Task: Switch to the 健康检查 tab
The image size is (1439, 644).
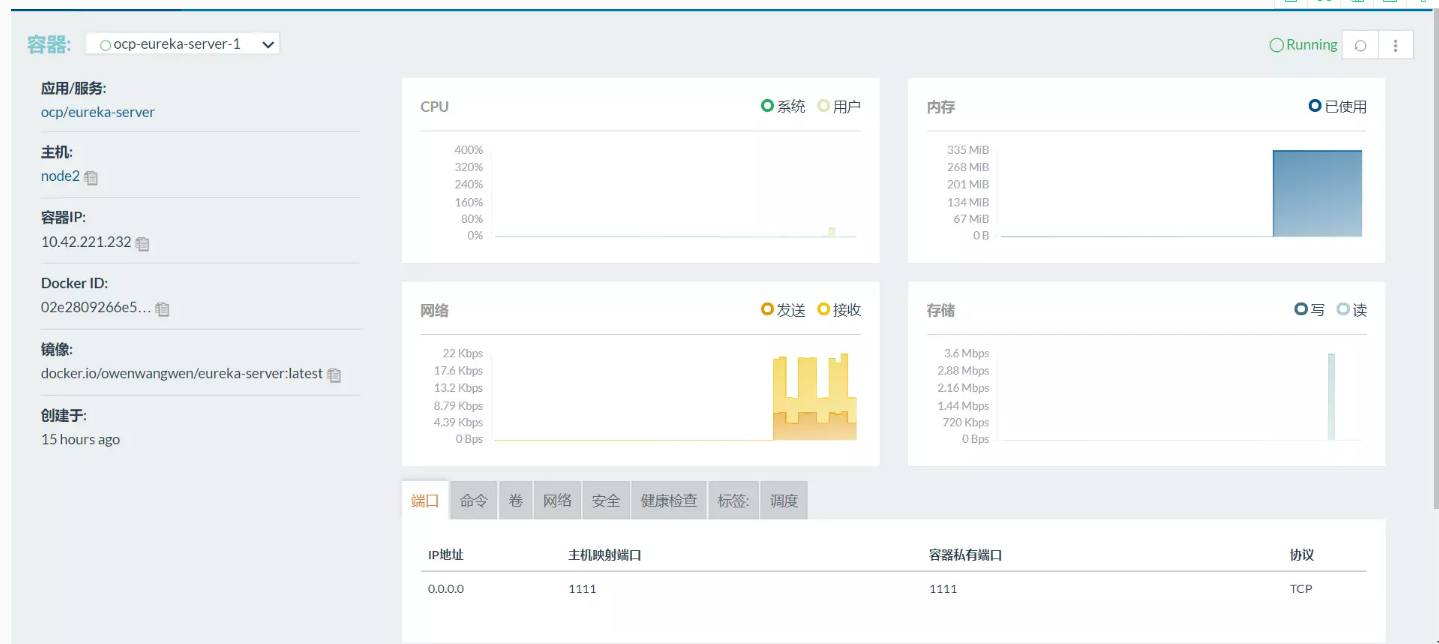Action: [669, 501]
